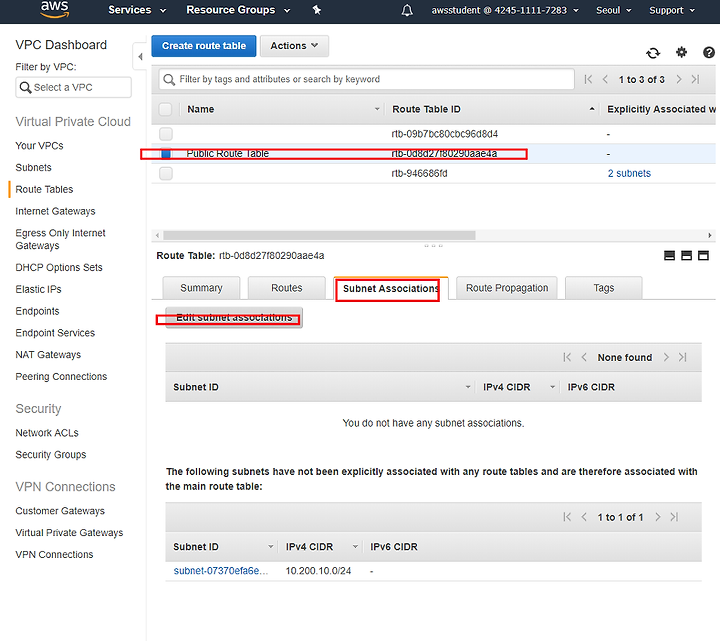Viewport: 720px width, 641px height.
Task: Go to first page in None found pager
Action: 567,357
